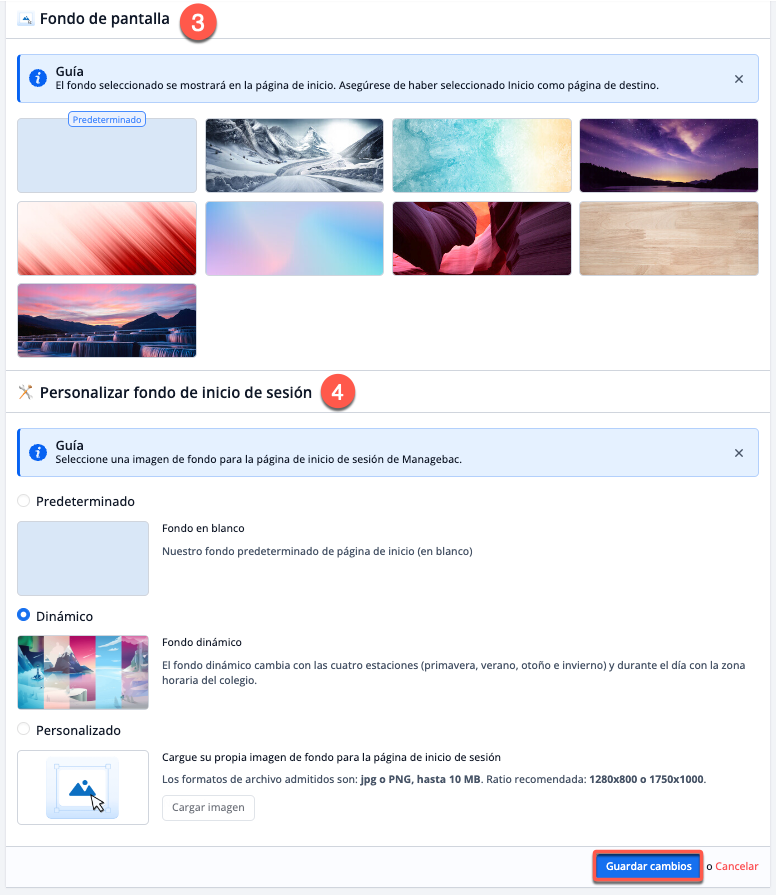Viewport: 776px width, 895px height.
Task: Dismiss the wallpaper guide info banner
Action: click(x=739, y=79)
